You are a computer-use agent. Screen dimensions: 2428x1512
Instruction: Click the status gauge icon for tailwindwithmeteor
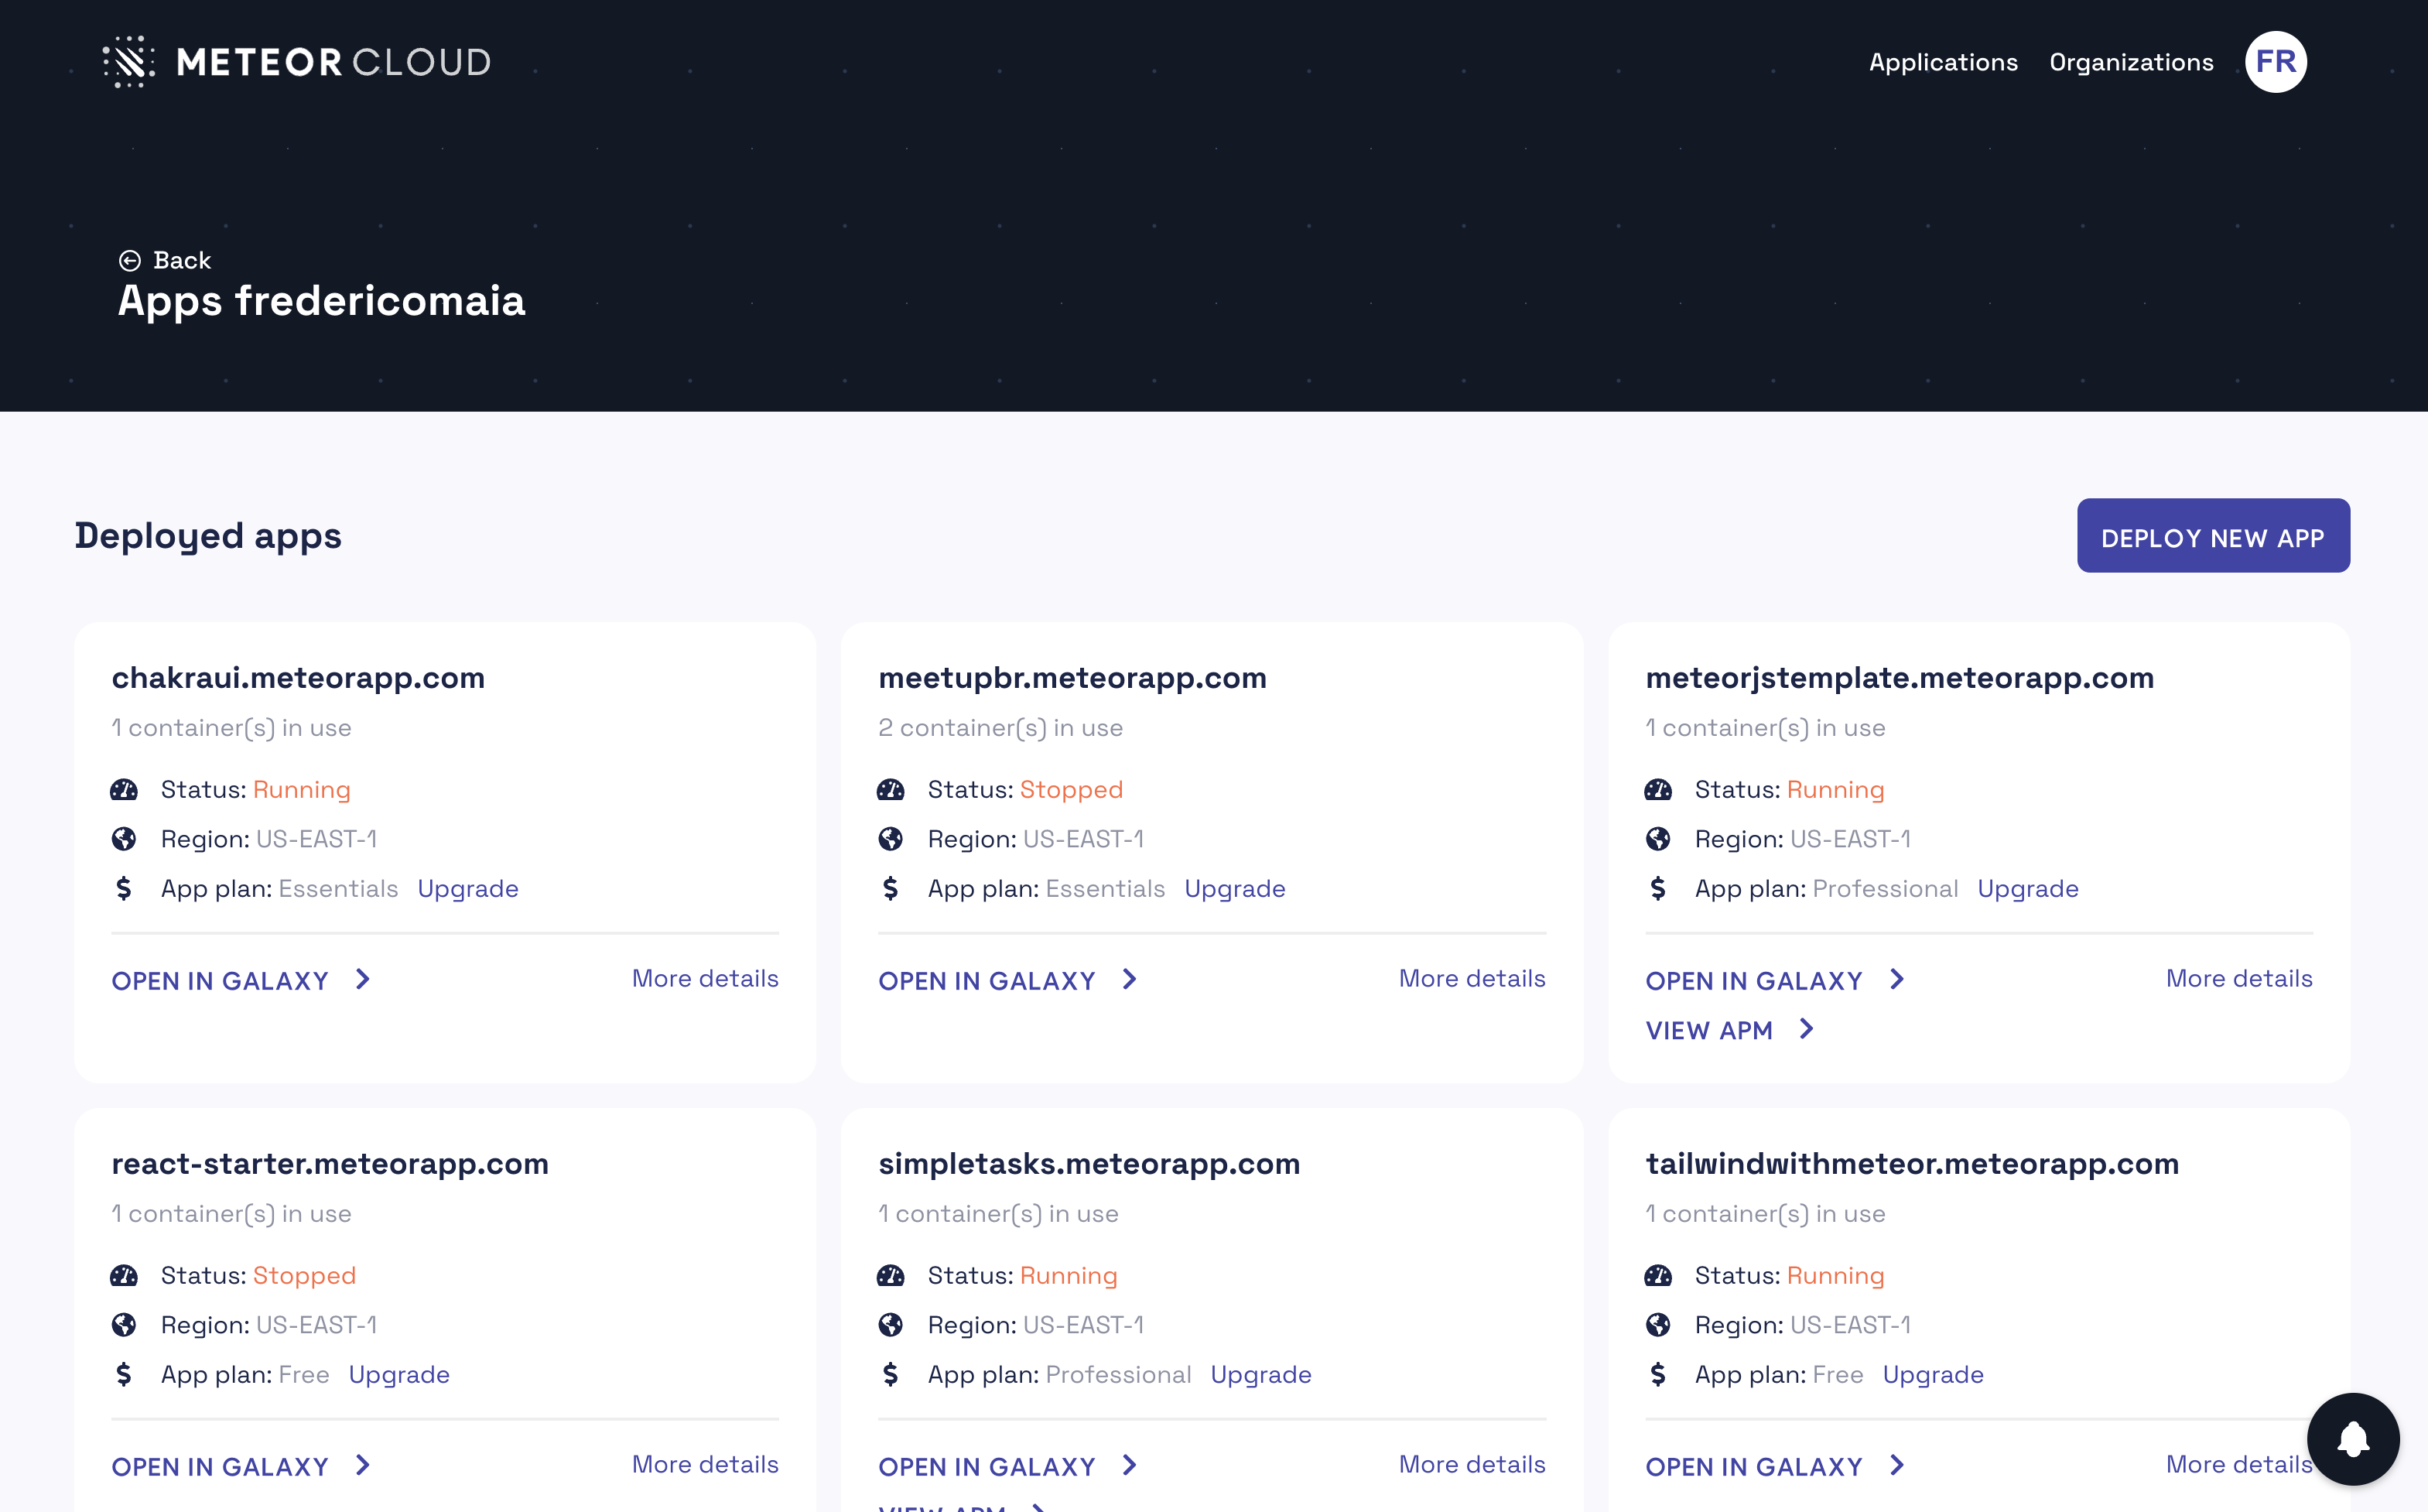tap(1658, 1276)
